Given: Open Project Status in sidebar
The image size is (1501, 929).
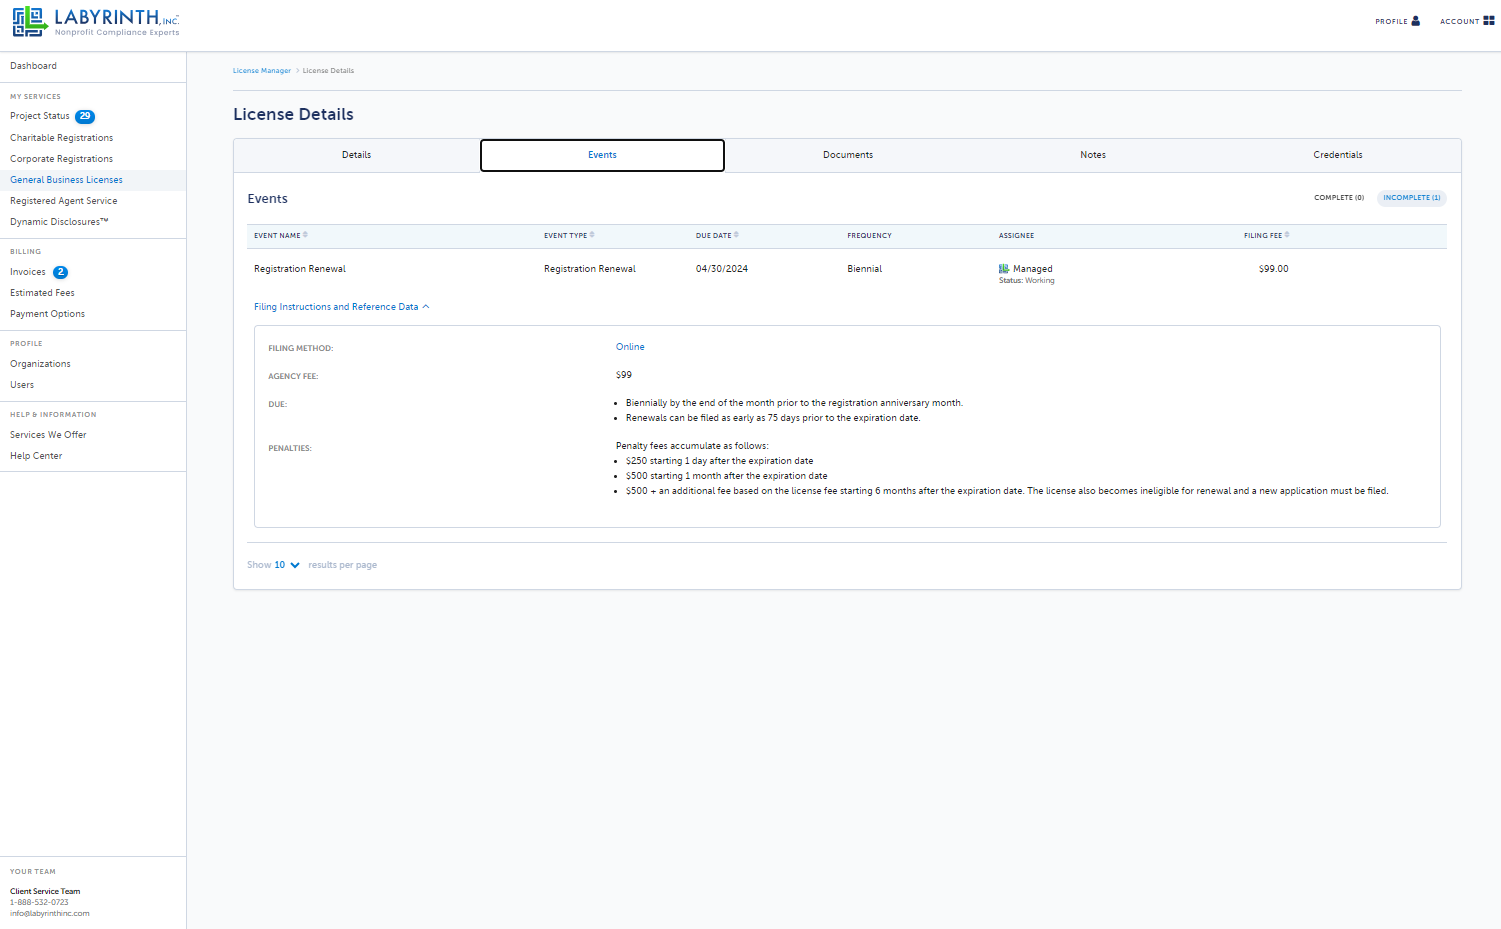Looking at the screenshot, I should (40, 116).
